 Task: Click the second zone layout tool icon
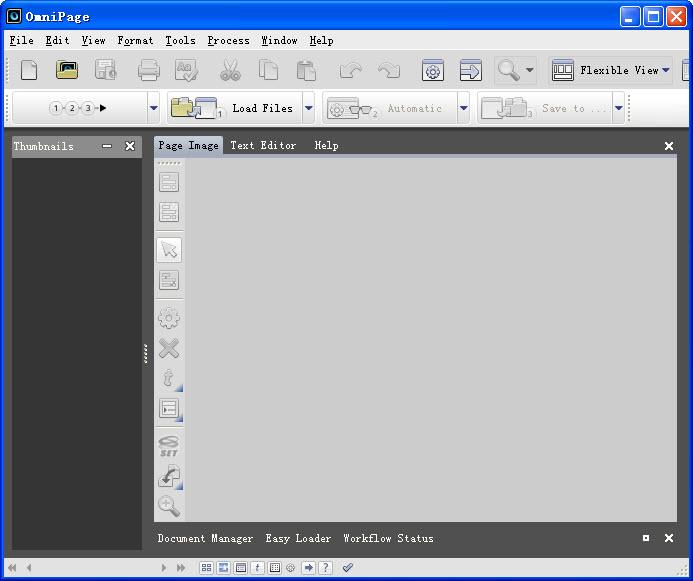[x=169, y=212]
